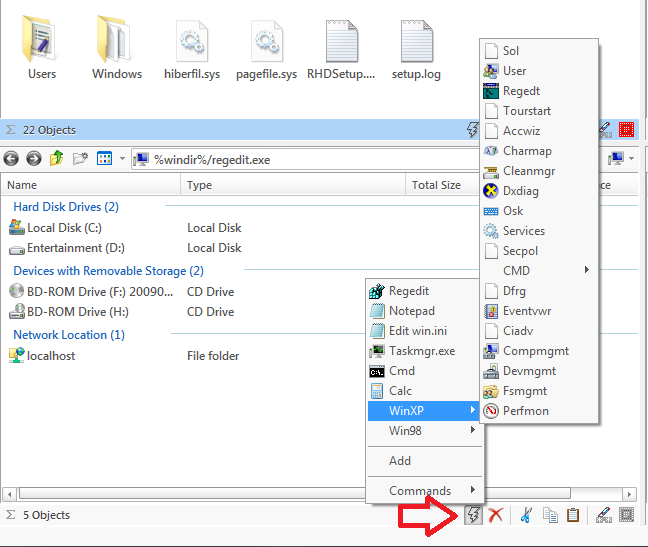This screenshot has width=648, height=547.
Task: Select Services in the WinXP submenu
Action: tap(538, 231)
